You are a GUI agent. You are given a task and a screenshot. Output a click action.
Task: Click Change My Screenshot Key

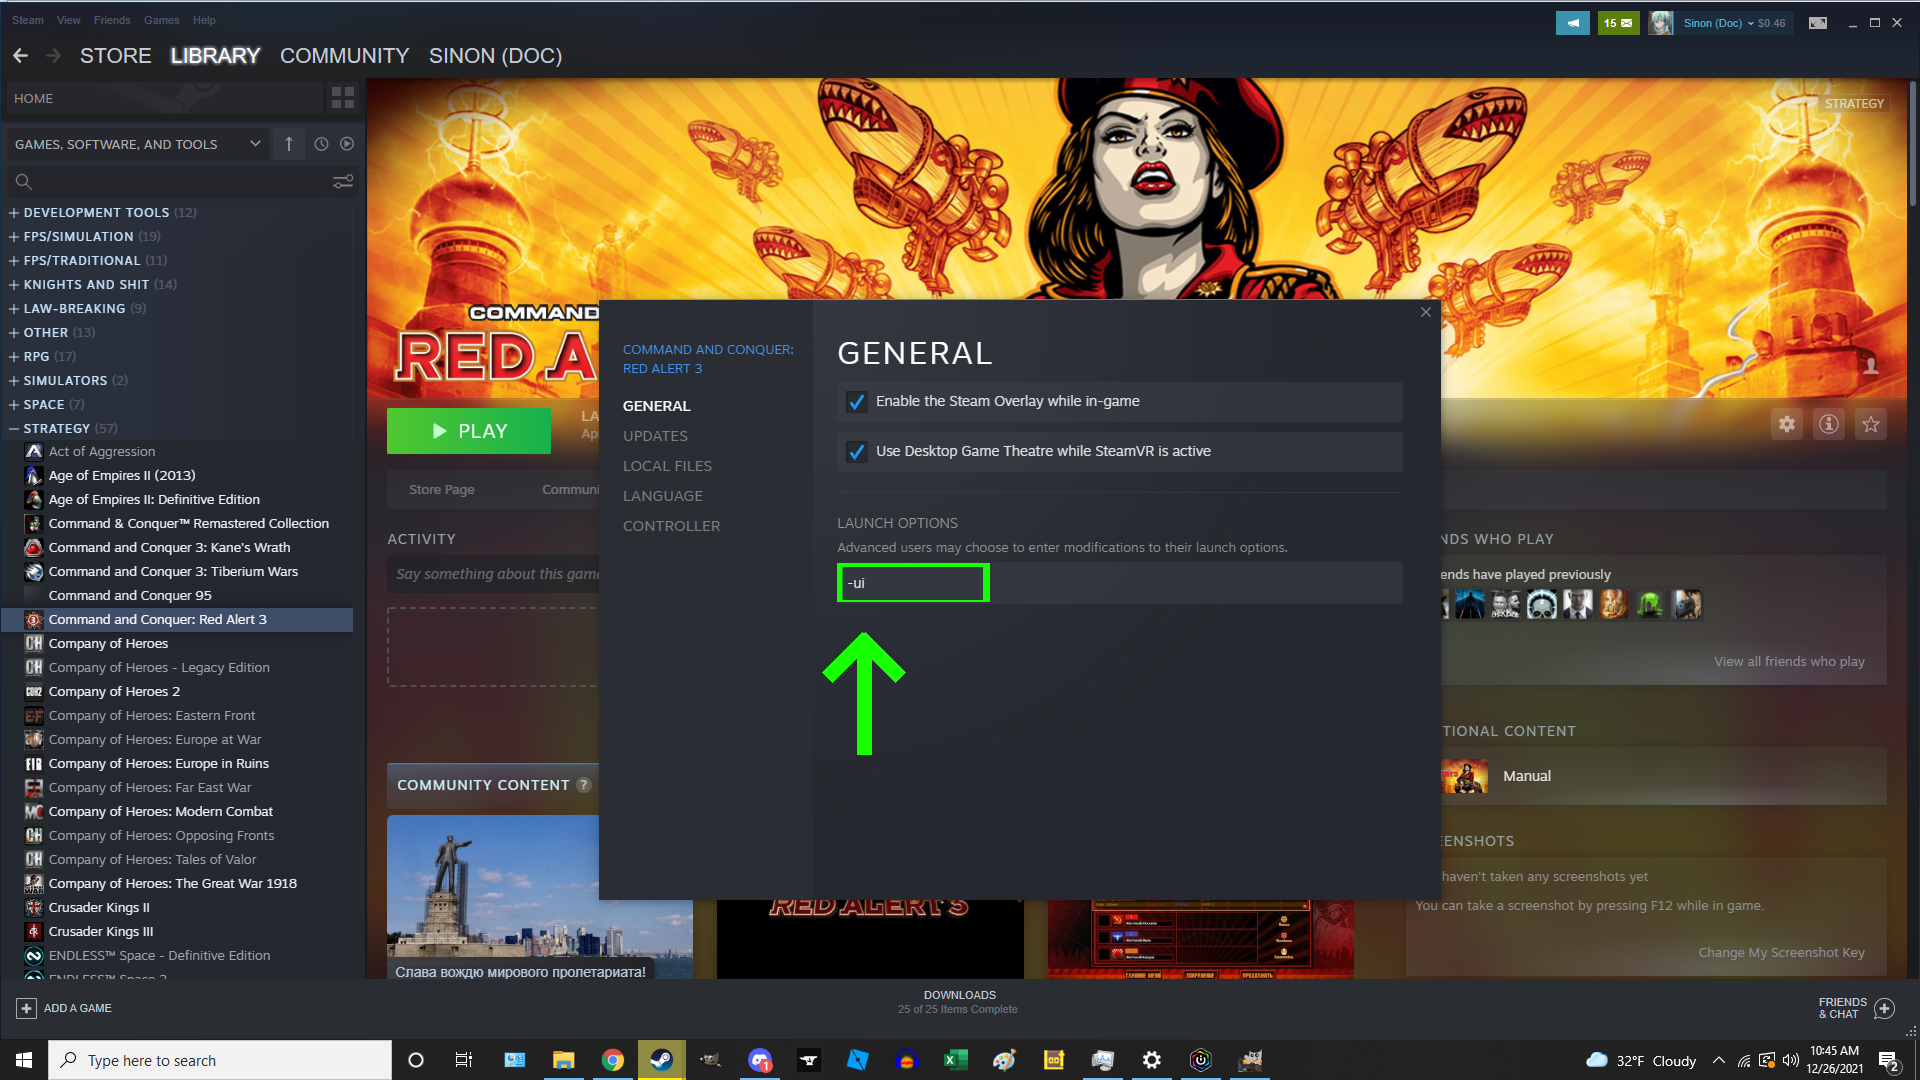point(1781,953)
